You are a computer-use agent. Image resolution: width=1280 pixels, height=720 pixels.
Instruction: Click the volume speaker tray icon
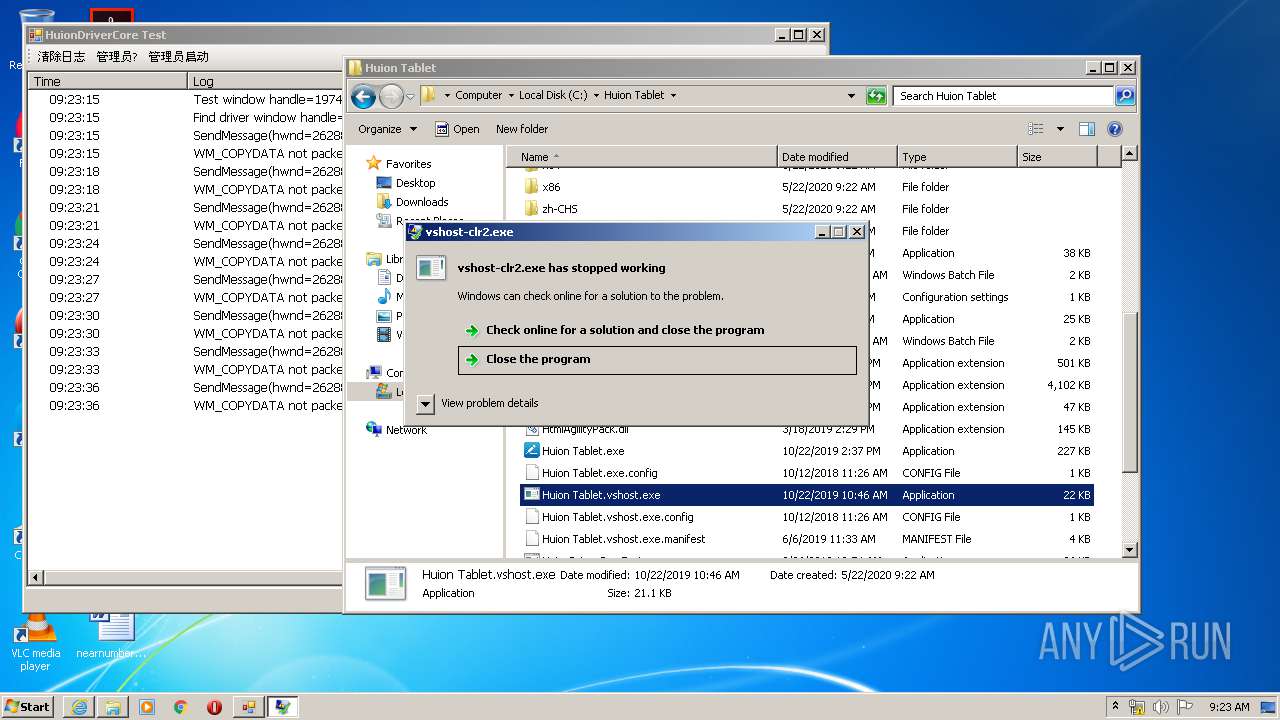click(x=1161, y=707)
